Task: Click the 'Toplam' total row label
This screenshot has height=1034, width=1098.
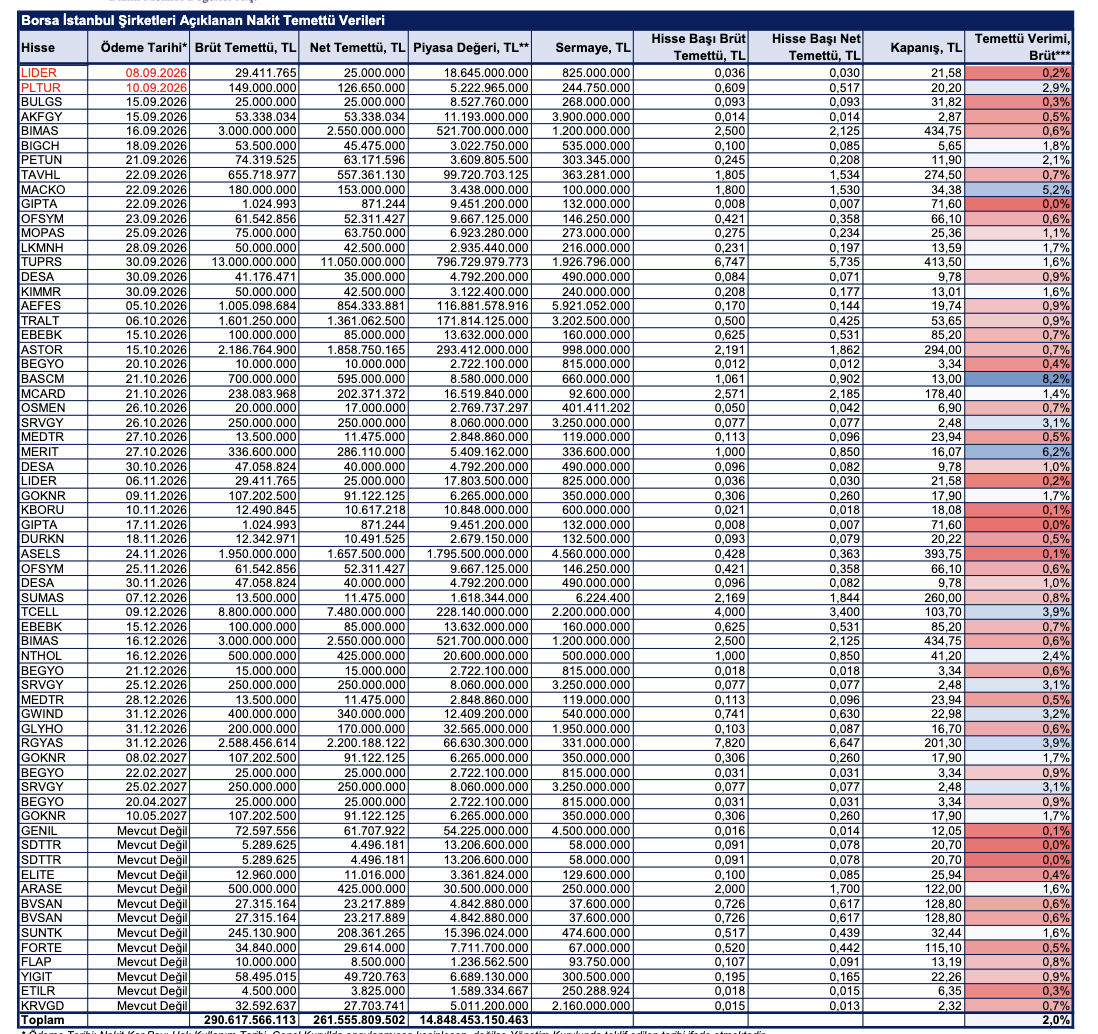Action: coord(42,1021)
